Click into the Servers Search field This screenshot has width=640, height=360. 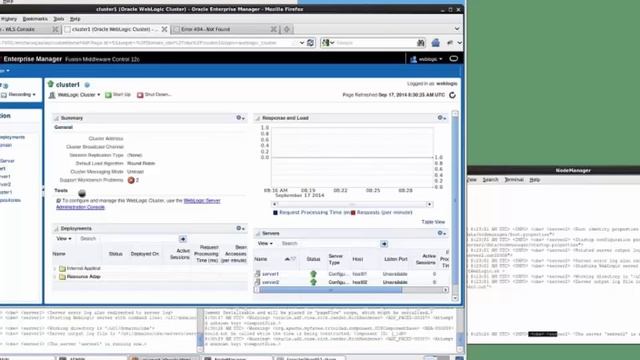click(329, 244)
